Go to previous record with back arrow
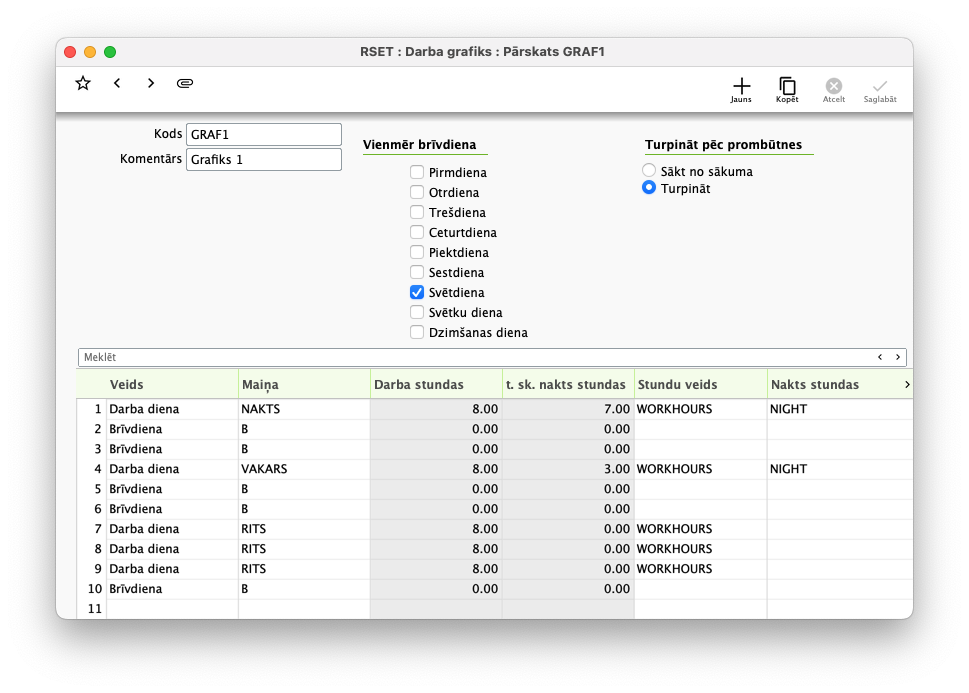 117,83
